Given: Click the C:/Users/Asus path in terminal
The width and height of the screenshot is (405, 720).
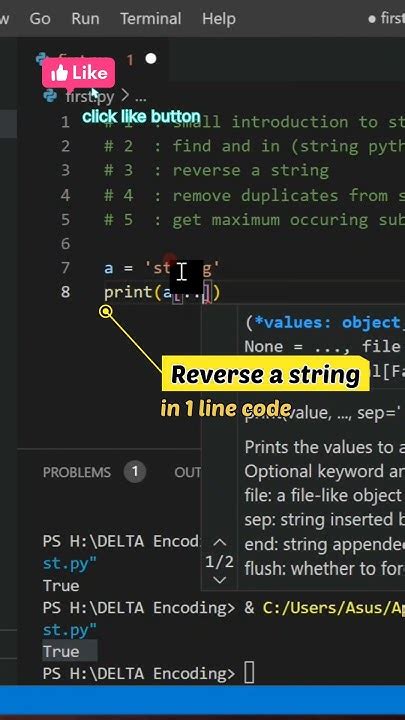Looking at the screenshot, I should coord(333,608).
